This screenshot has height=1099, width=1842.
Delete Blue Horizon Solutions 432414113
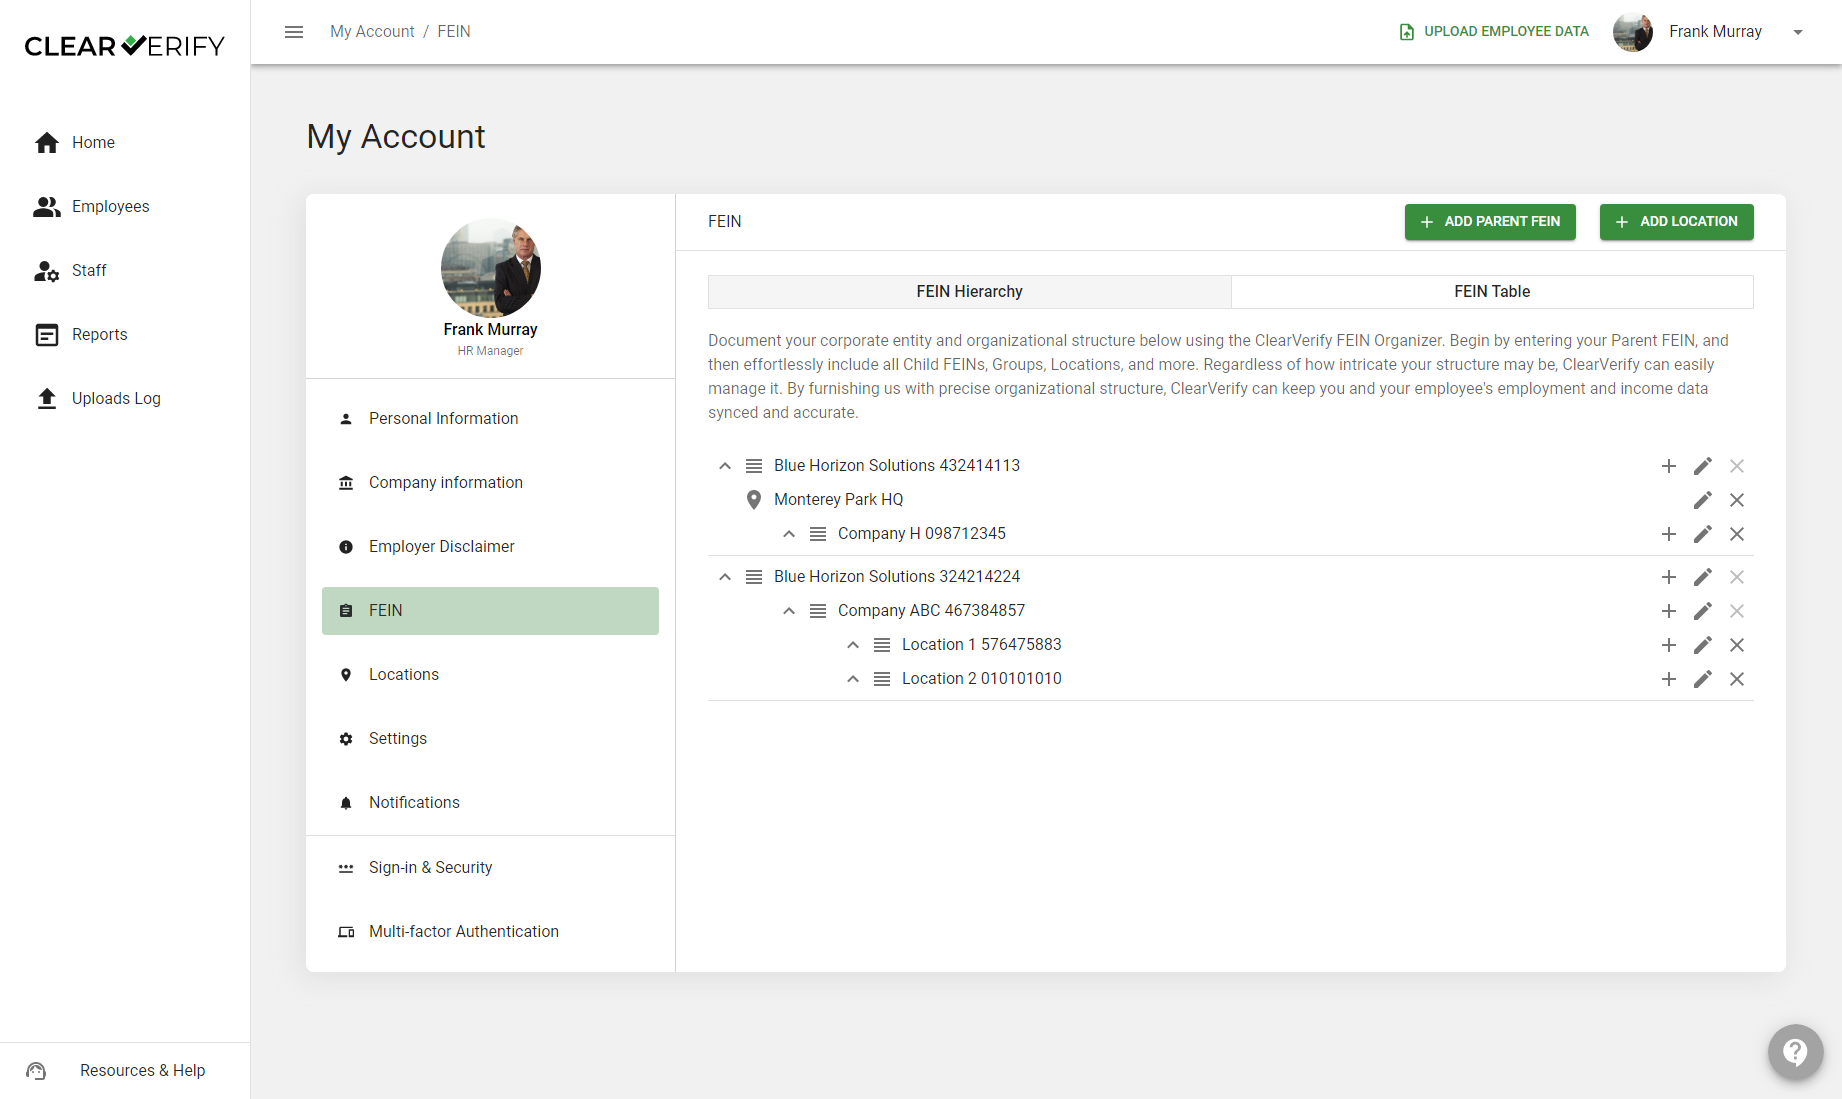[1737, 466]
